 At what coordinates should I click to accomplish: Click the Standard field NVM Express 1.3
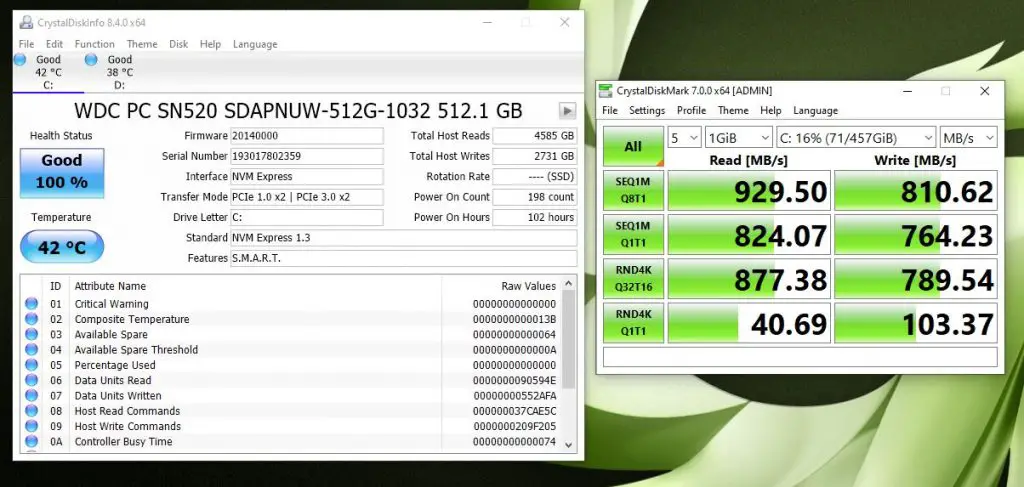coord(404,238)
